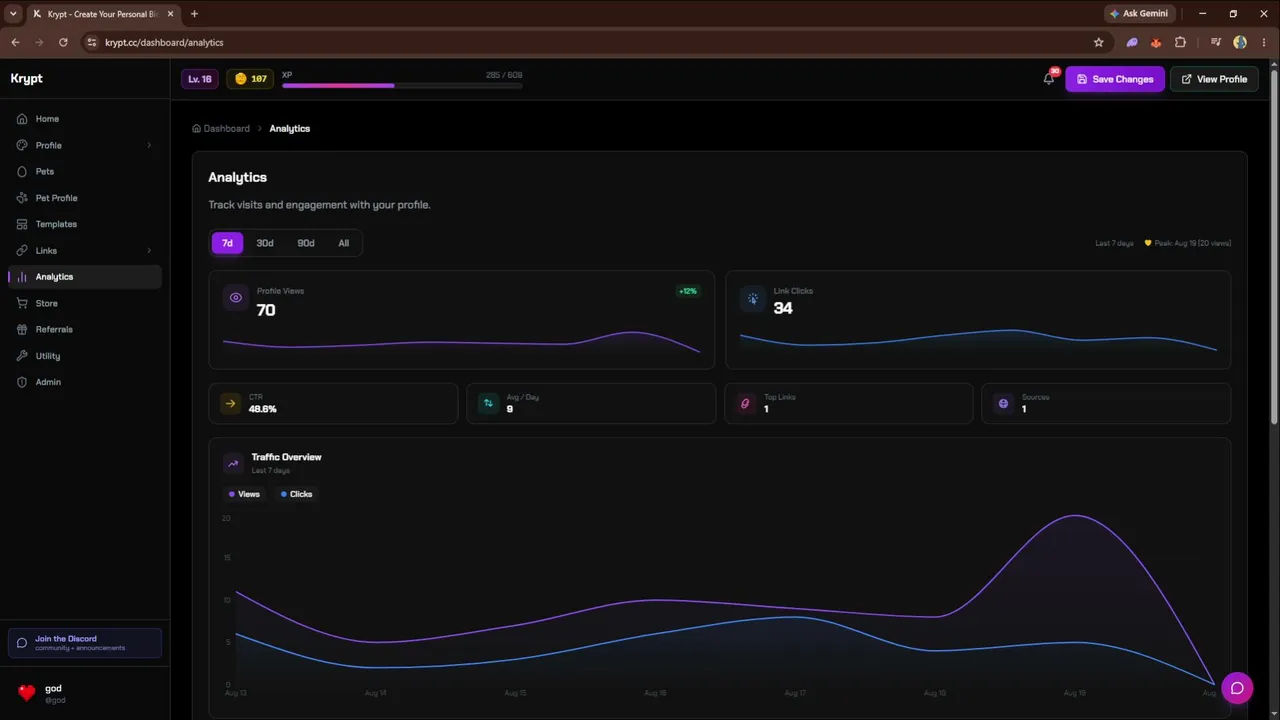
Task: Open the chat support bubble
Action: coord(1237,688)
